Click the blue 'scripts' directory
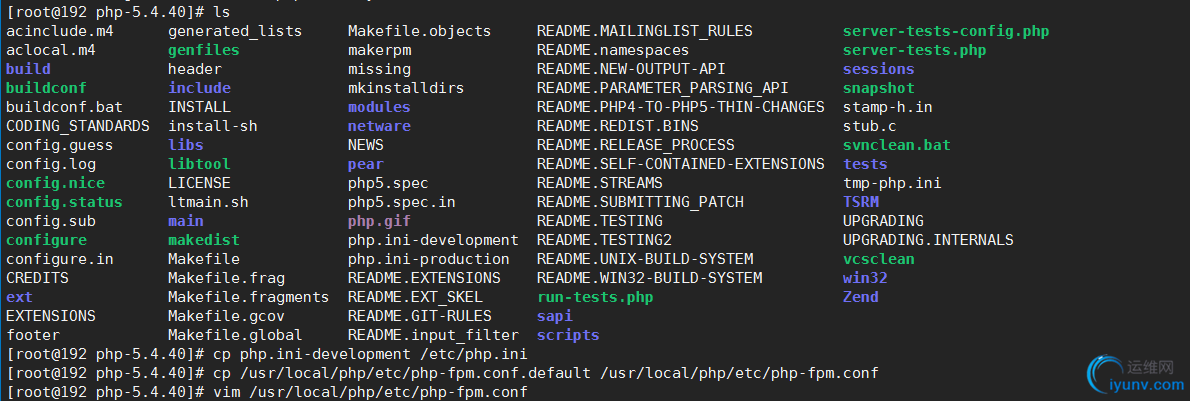 (568, 335)
